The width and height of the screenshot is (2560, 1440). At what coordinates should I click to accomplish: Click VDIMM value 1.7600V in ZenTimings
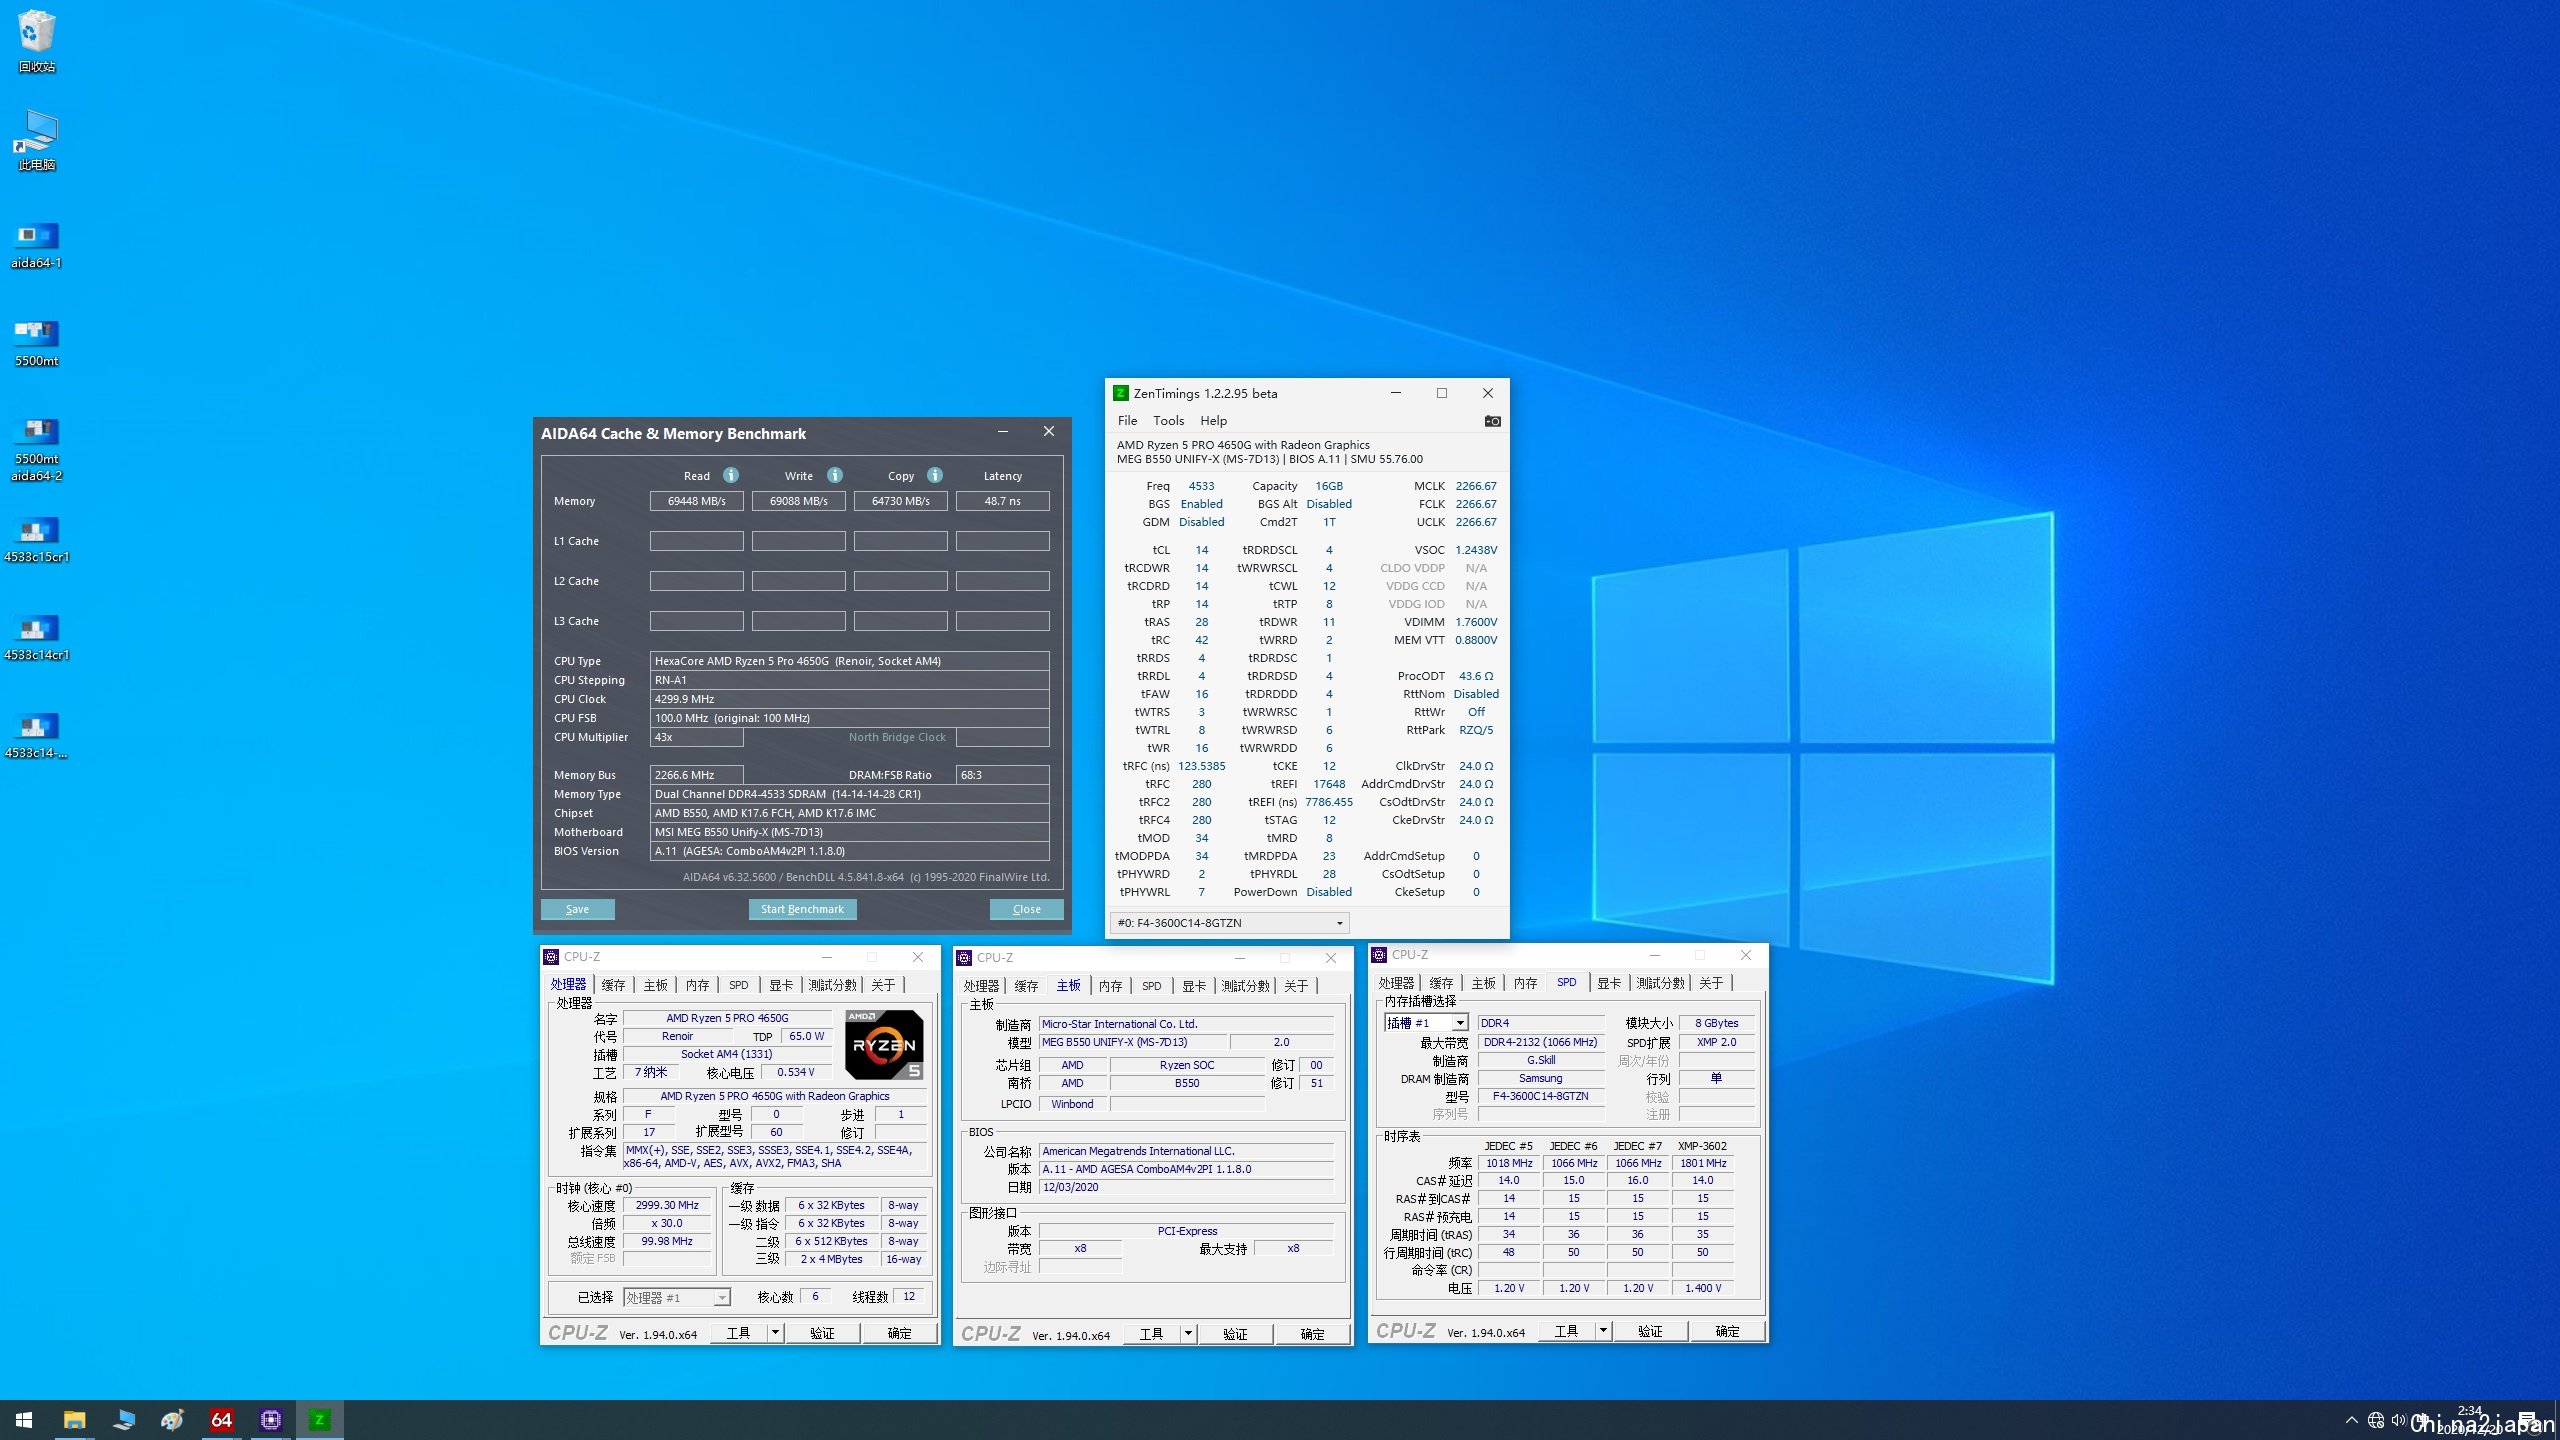pos(1476,622)
